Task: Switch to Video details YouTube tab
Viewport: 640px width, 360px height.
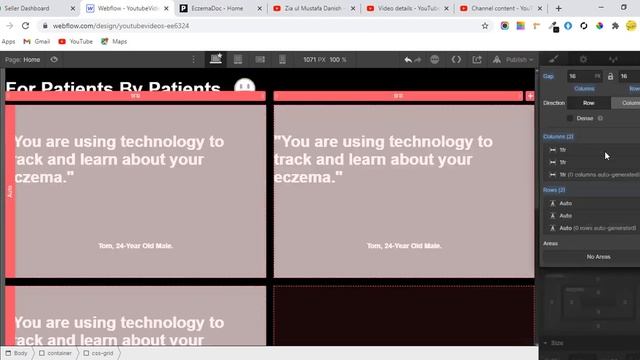Action: [408, 8]
